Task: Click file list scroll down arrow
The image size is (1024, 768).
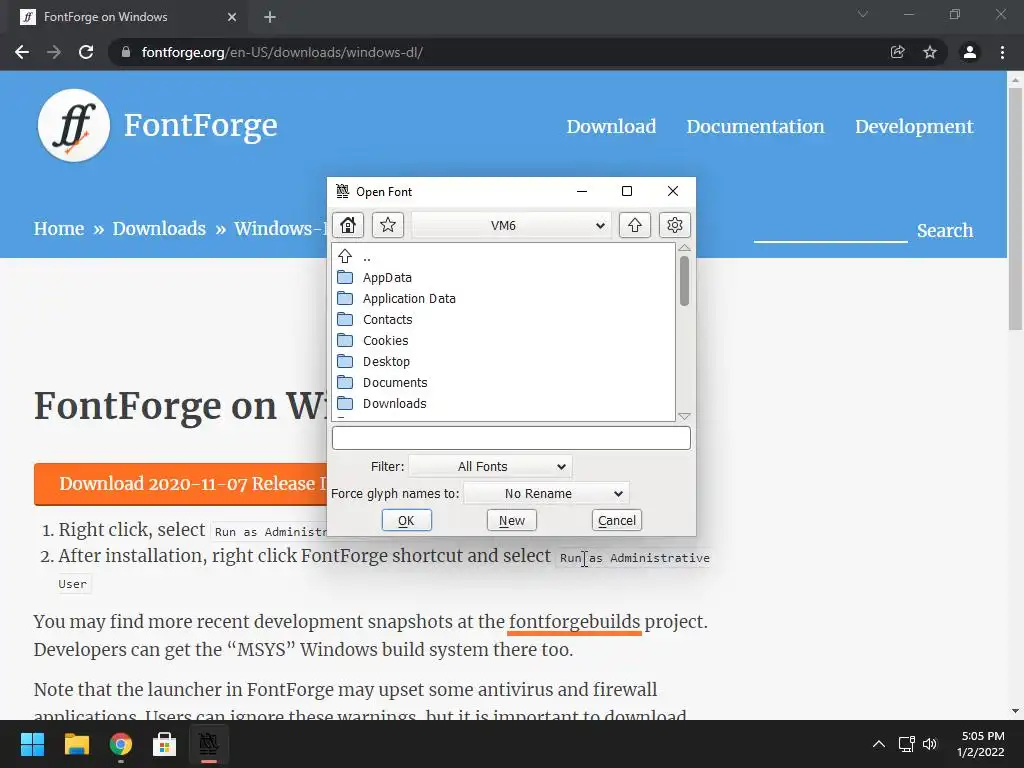Action: pos(684,416)
